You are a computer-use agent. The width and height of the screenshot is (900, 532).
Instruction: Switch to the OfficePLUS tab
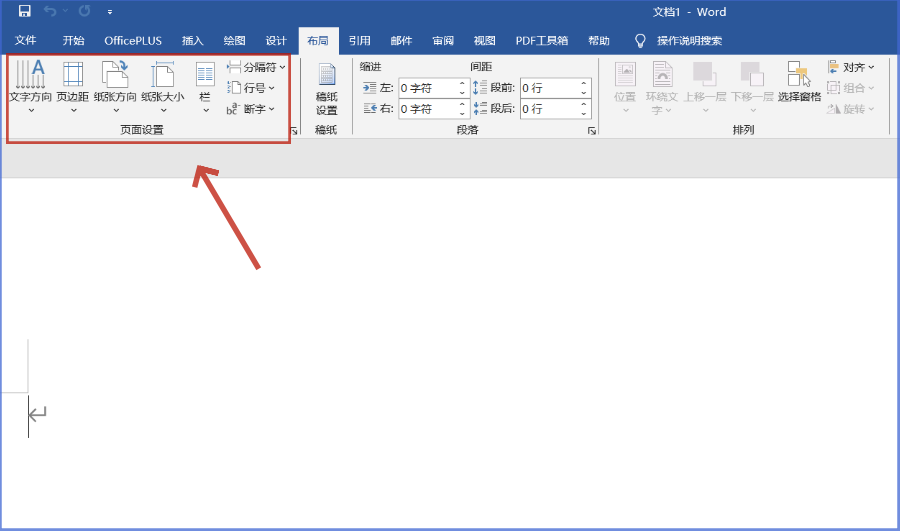click(133, 41)
